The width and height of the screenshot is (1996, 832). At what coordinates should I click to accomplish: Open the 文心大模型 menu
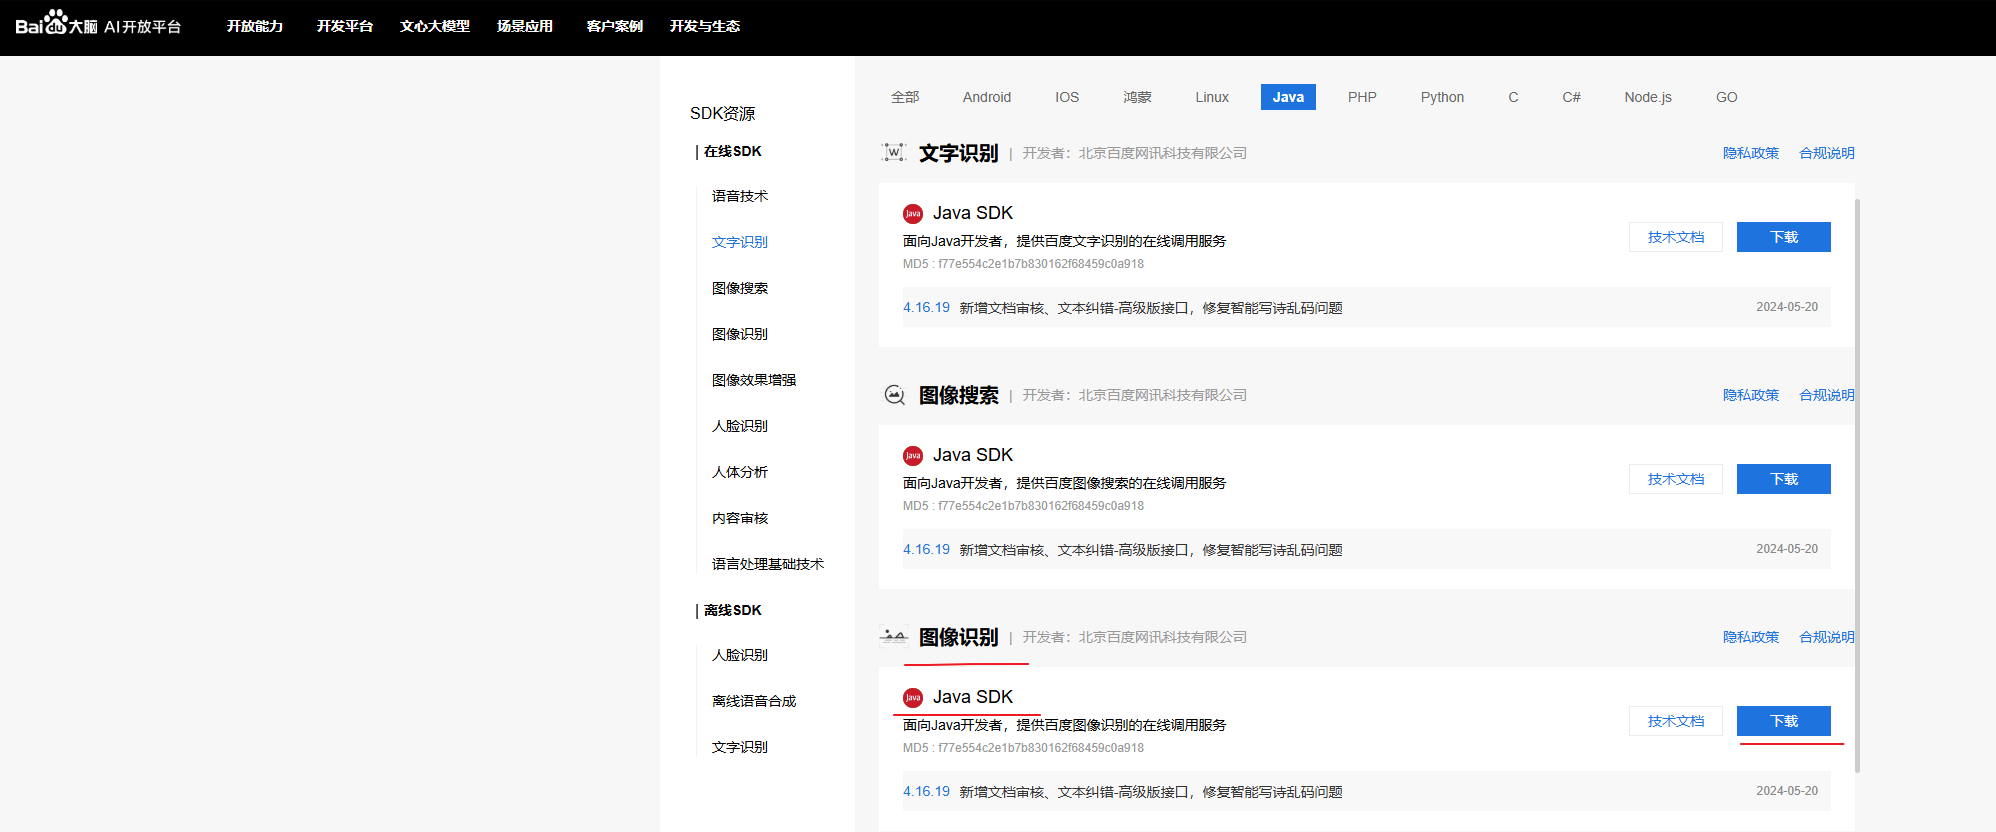click(435, 26)
